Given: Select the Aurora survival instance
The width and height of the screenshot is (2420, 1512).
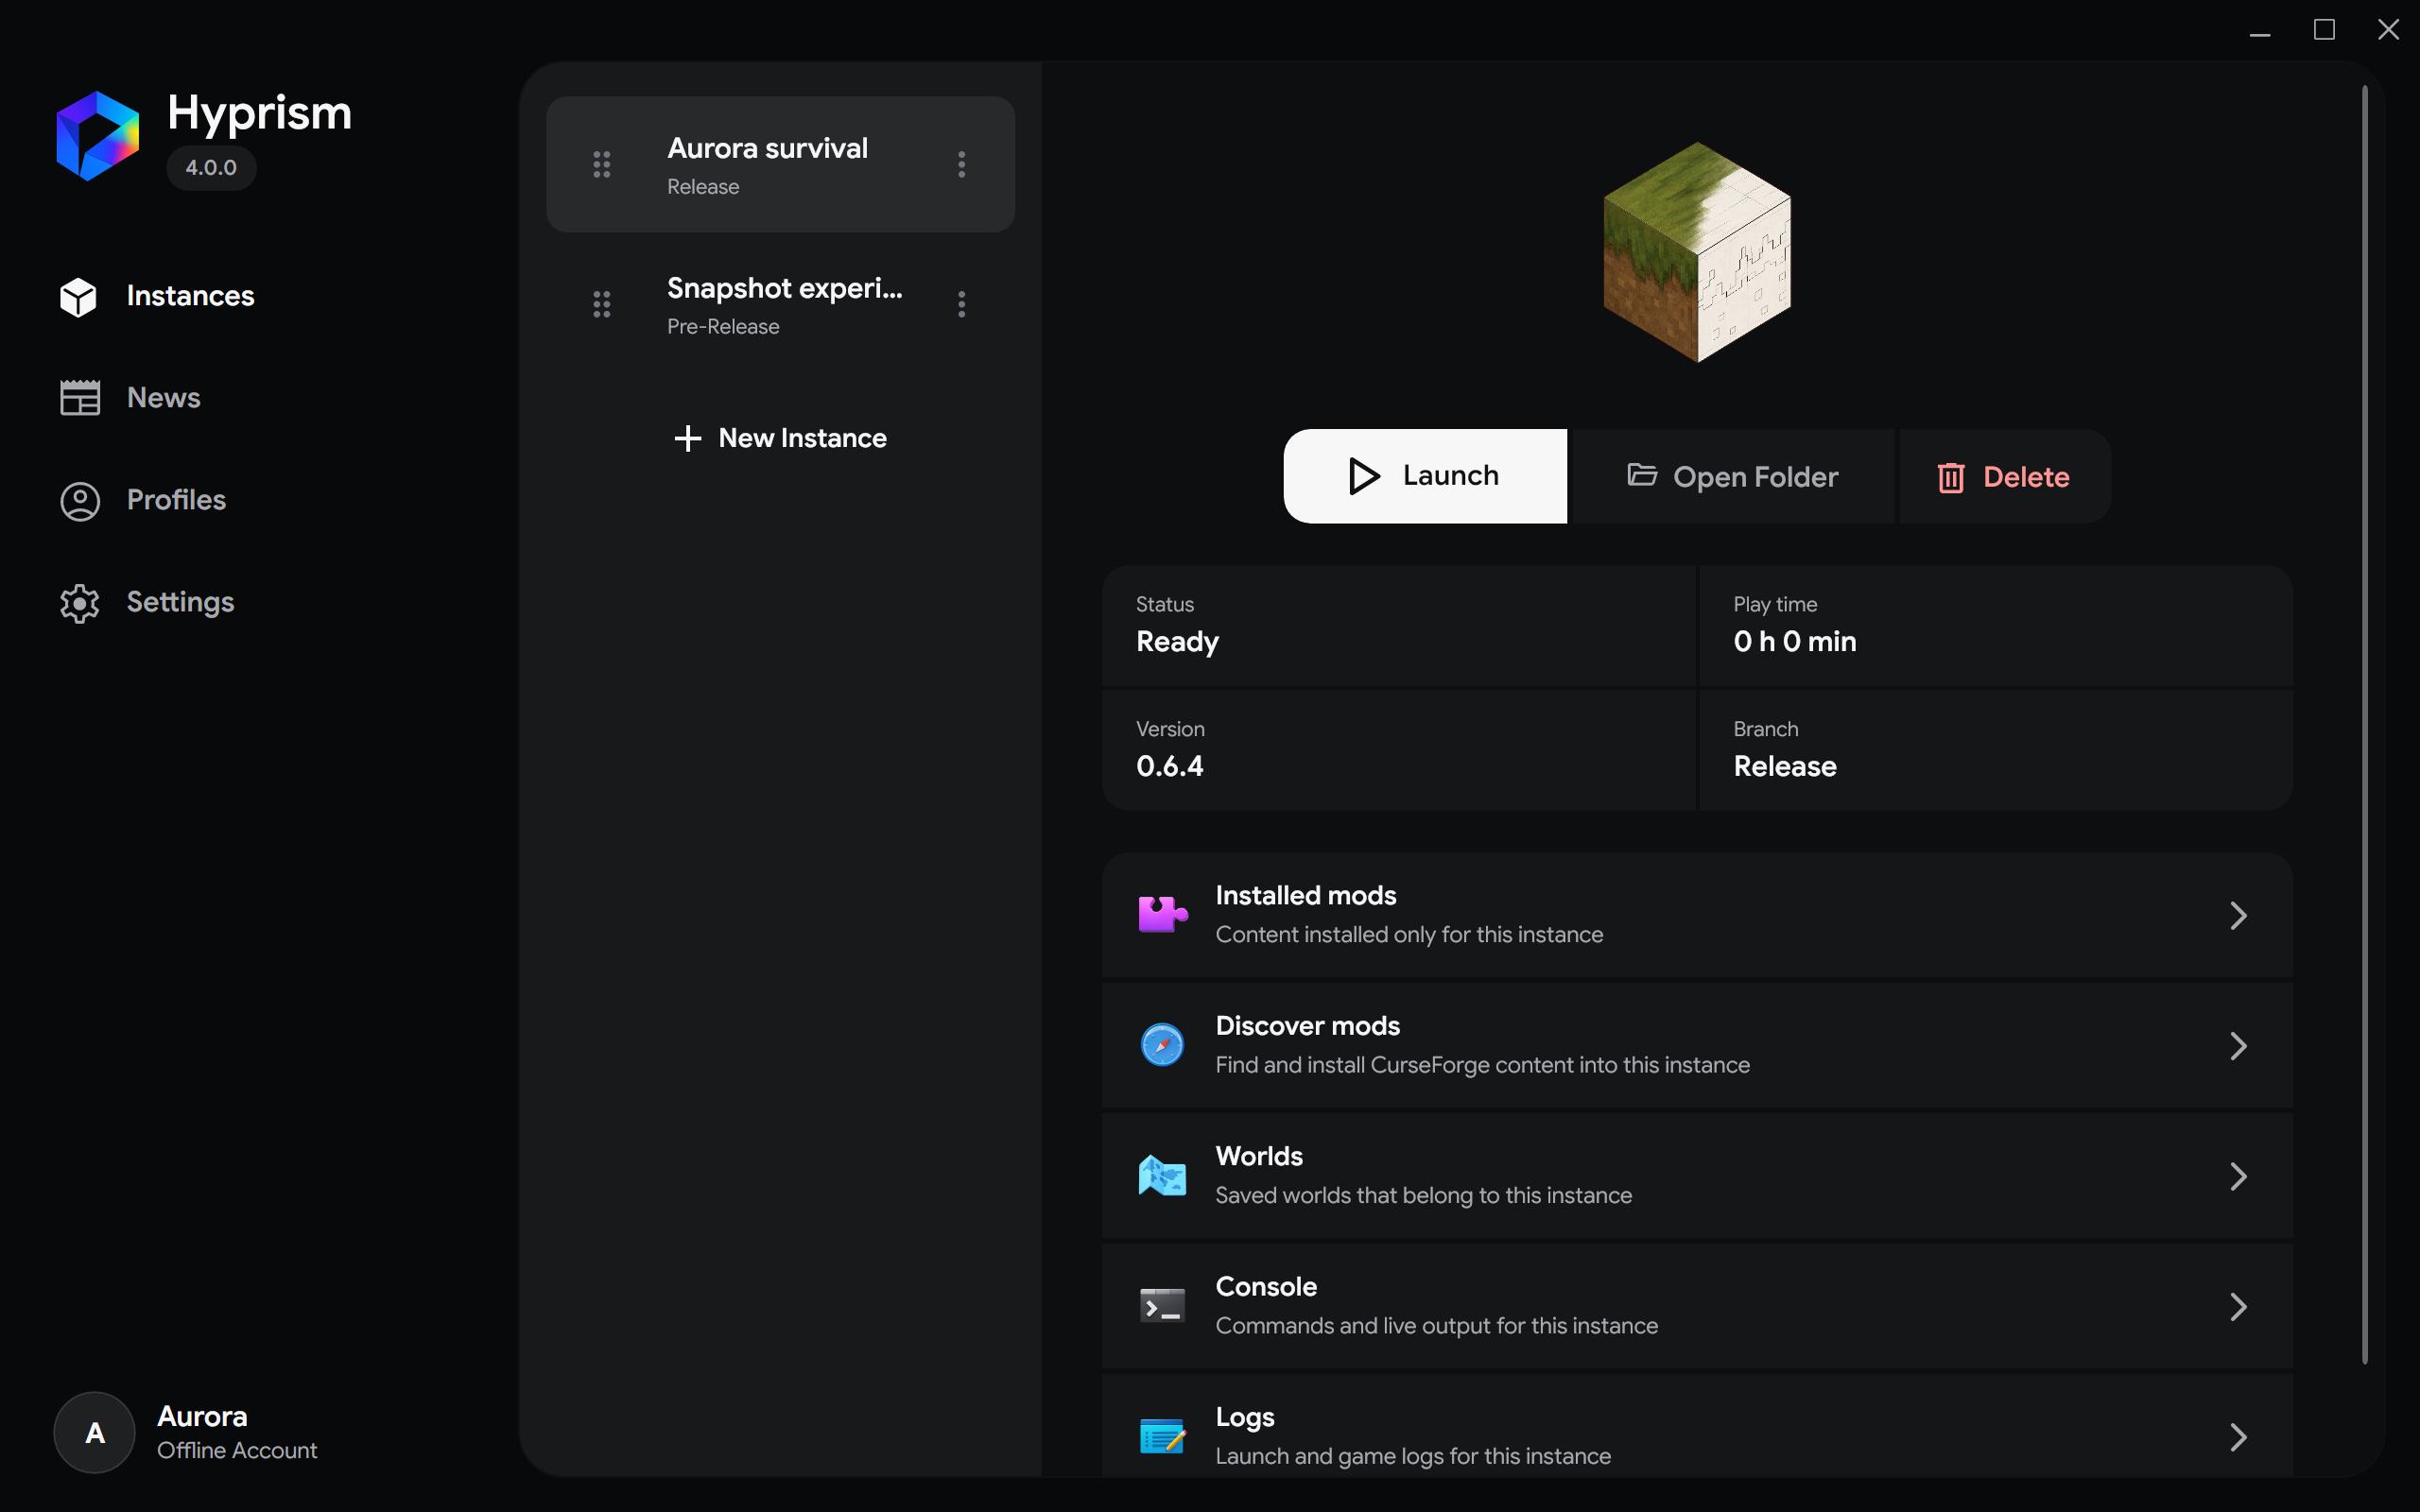Looking at the screenshot, I should 781,164.
